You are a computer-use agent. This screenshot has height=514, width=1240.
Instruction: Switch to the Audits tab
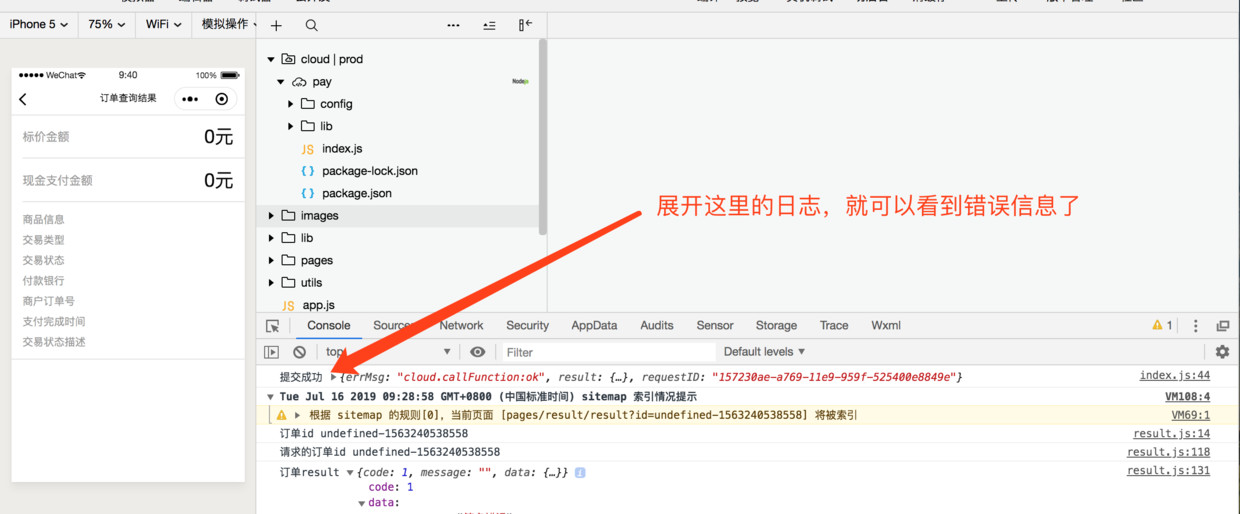point(657,326)
